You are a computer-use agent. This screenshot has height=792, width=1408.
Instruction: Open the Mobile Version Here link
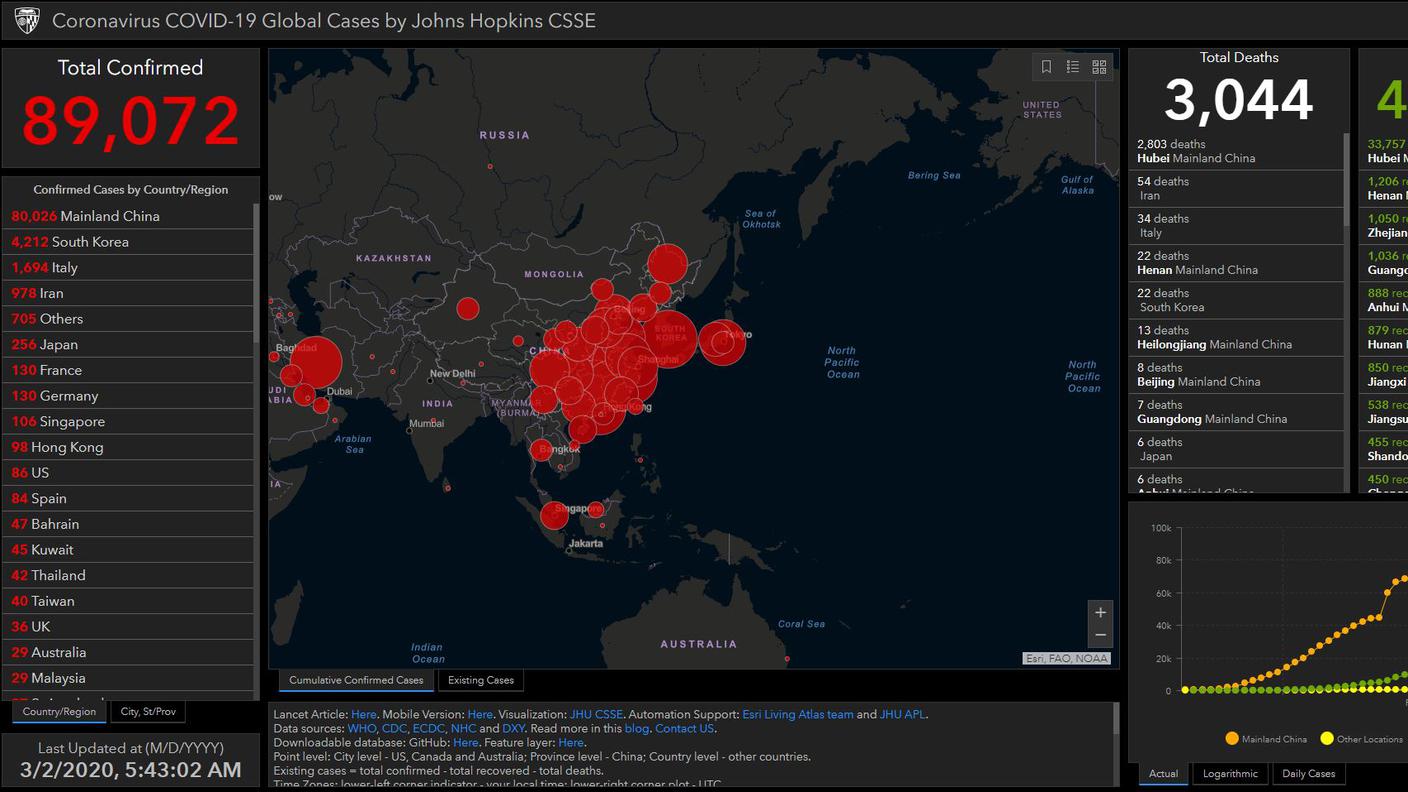click(x=480, y=715)
